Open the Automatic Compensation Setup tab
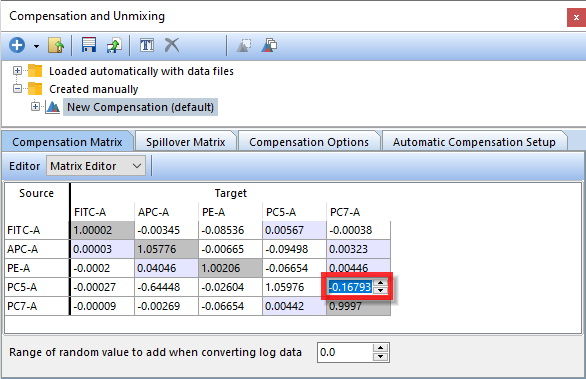Screen dimensions: 586x379 [x=474, y=142]
